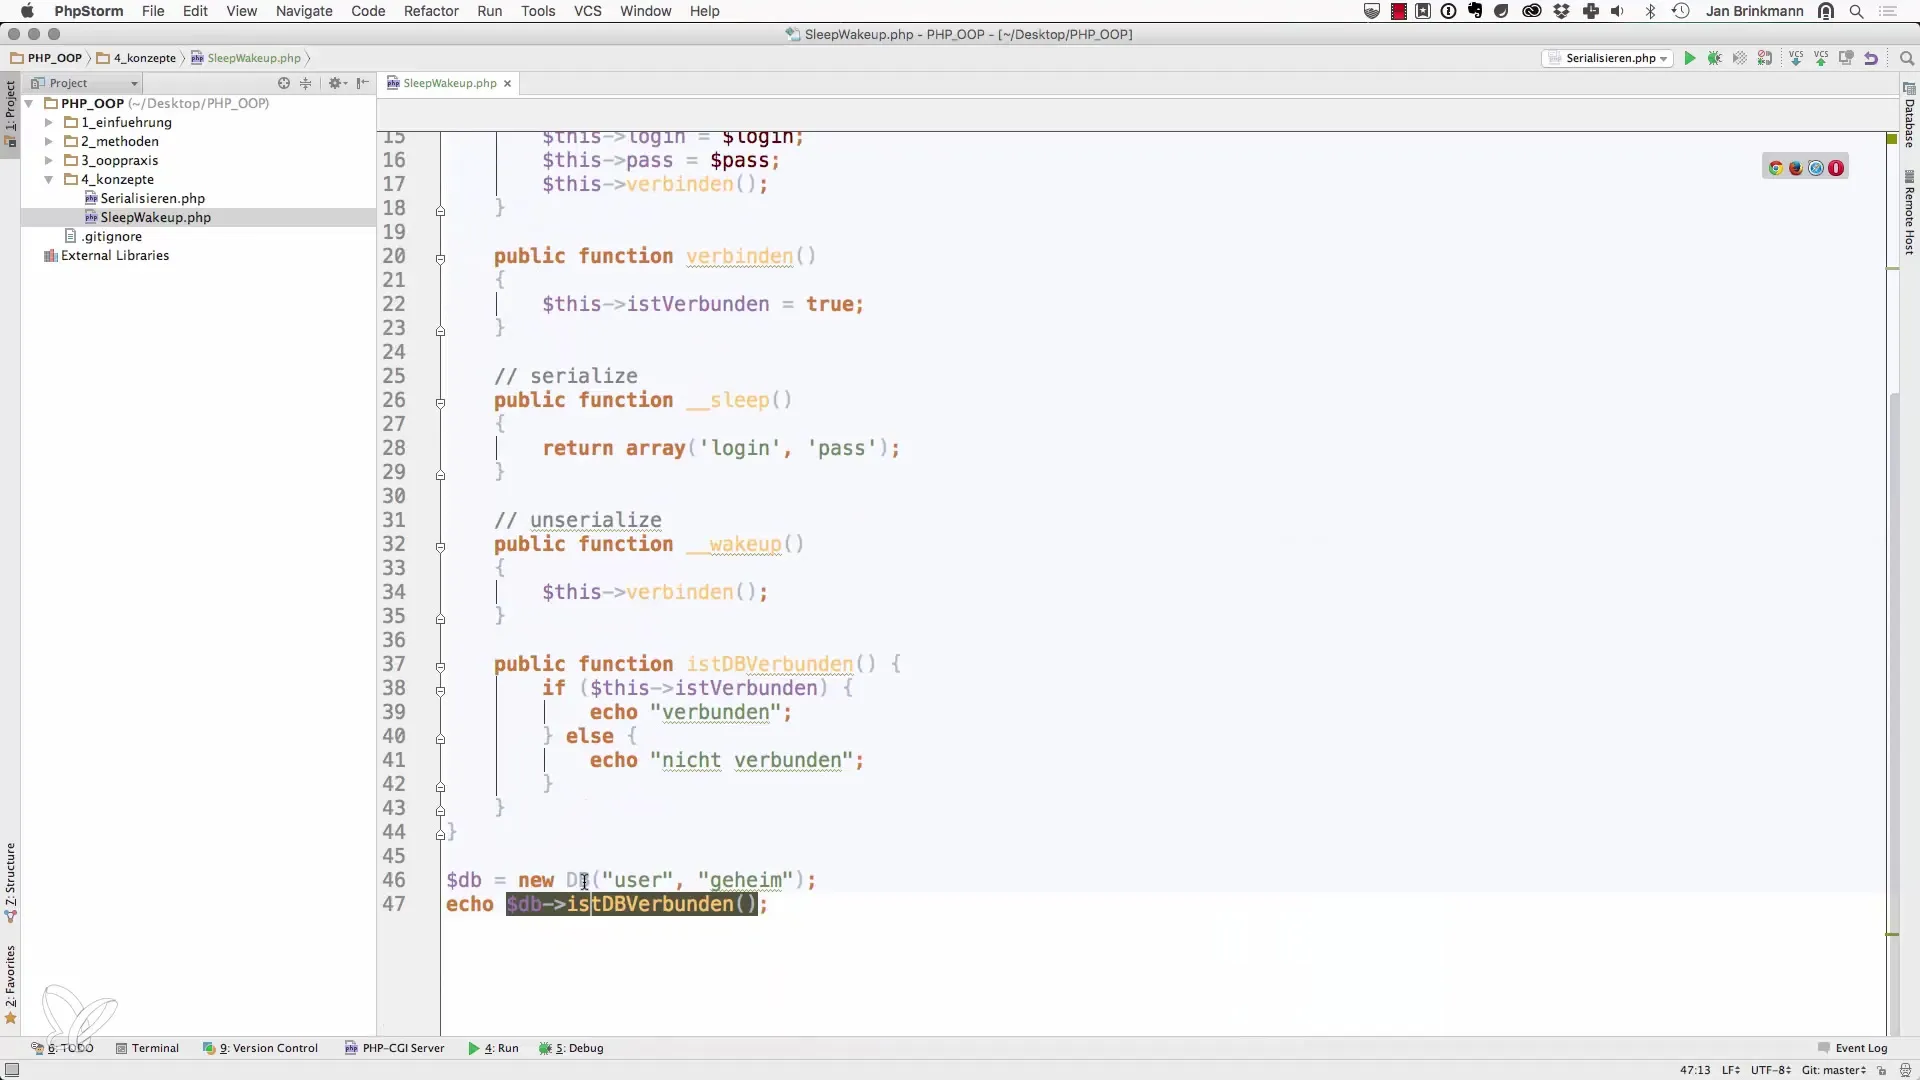
Task: Open the Refactor menu
Action: click(431, 11)
